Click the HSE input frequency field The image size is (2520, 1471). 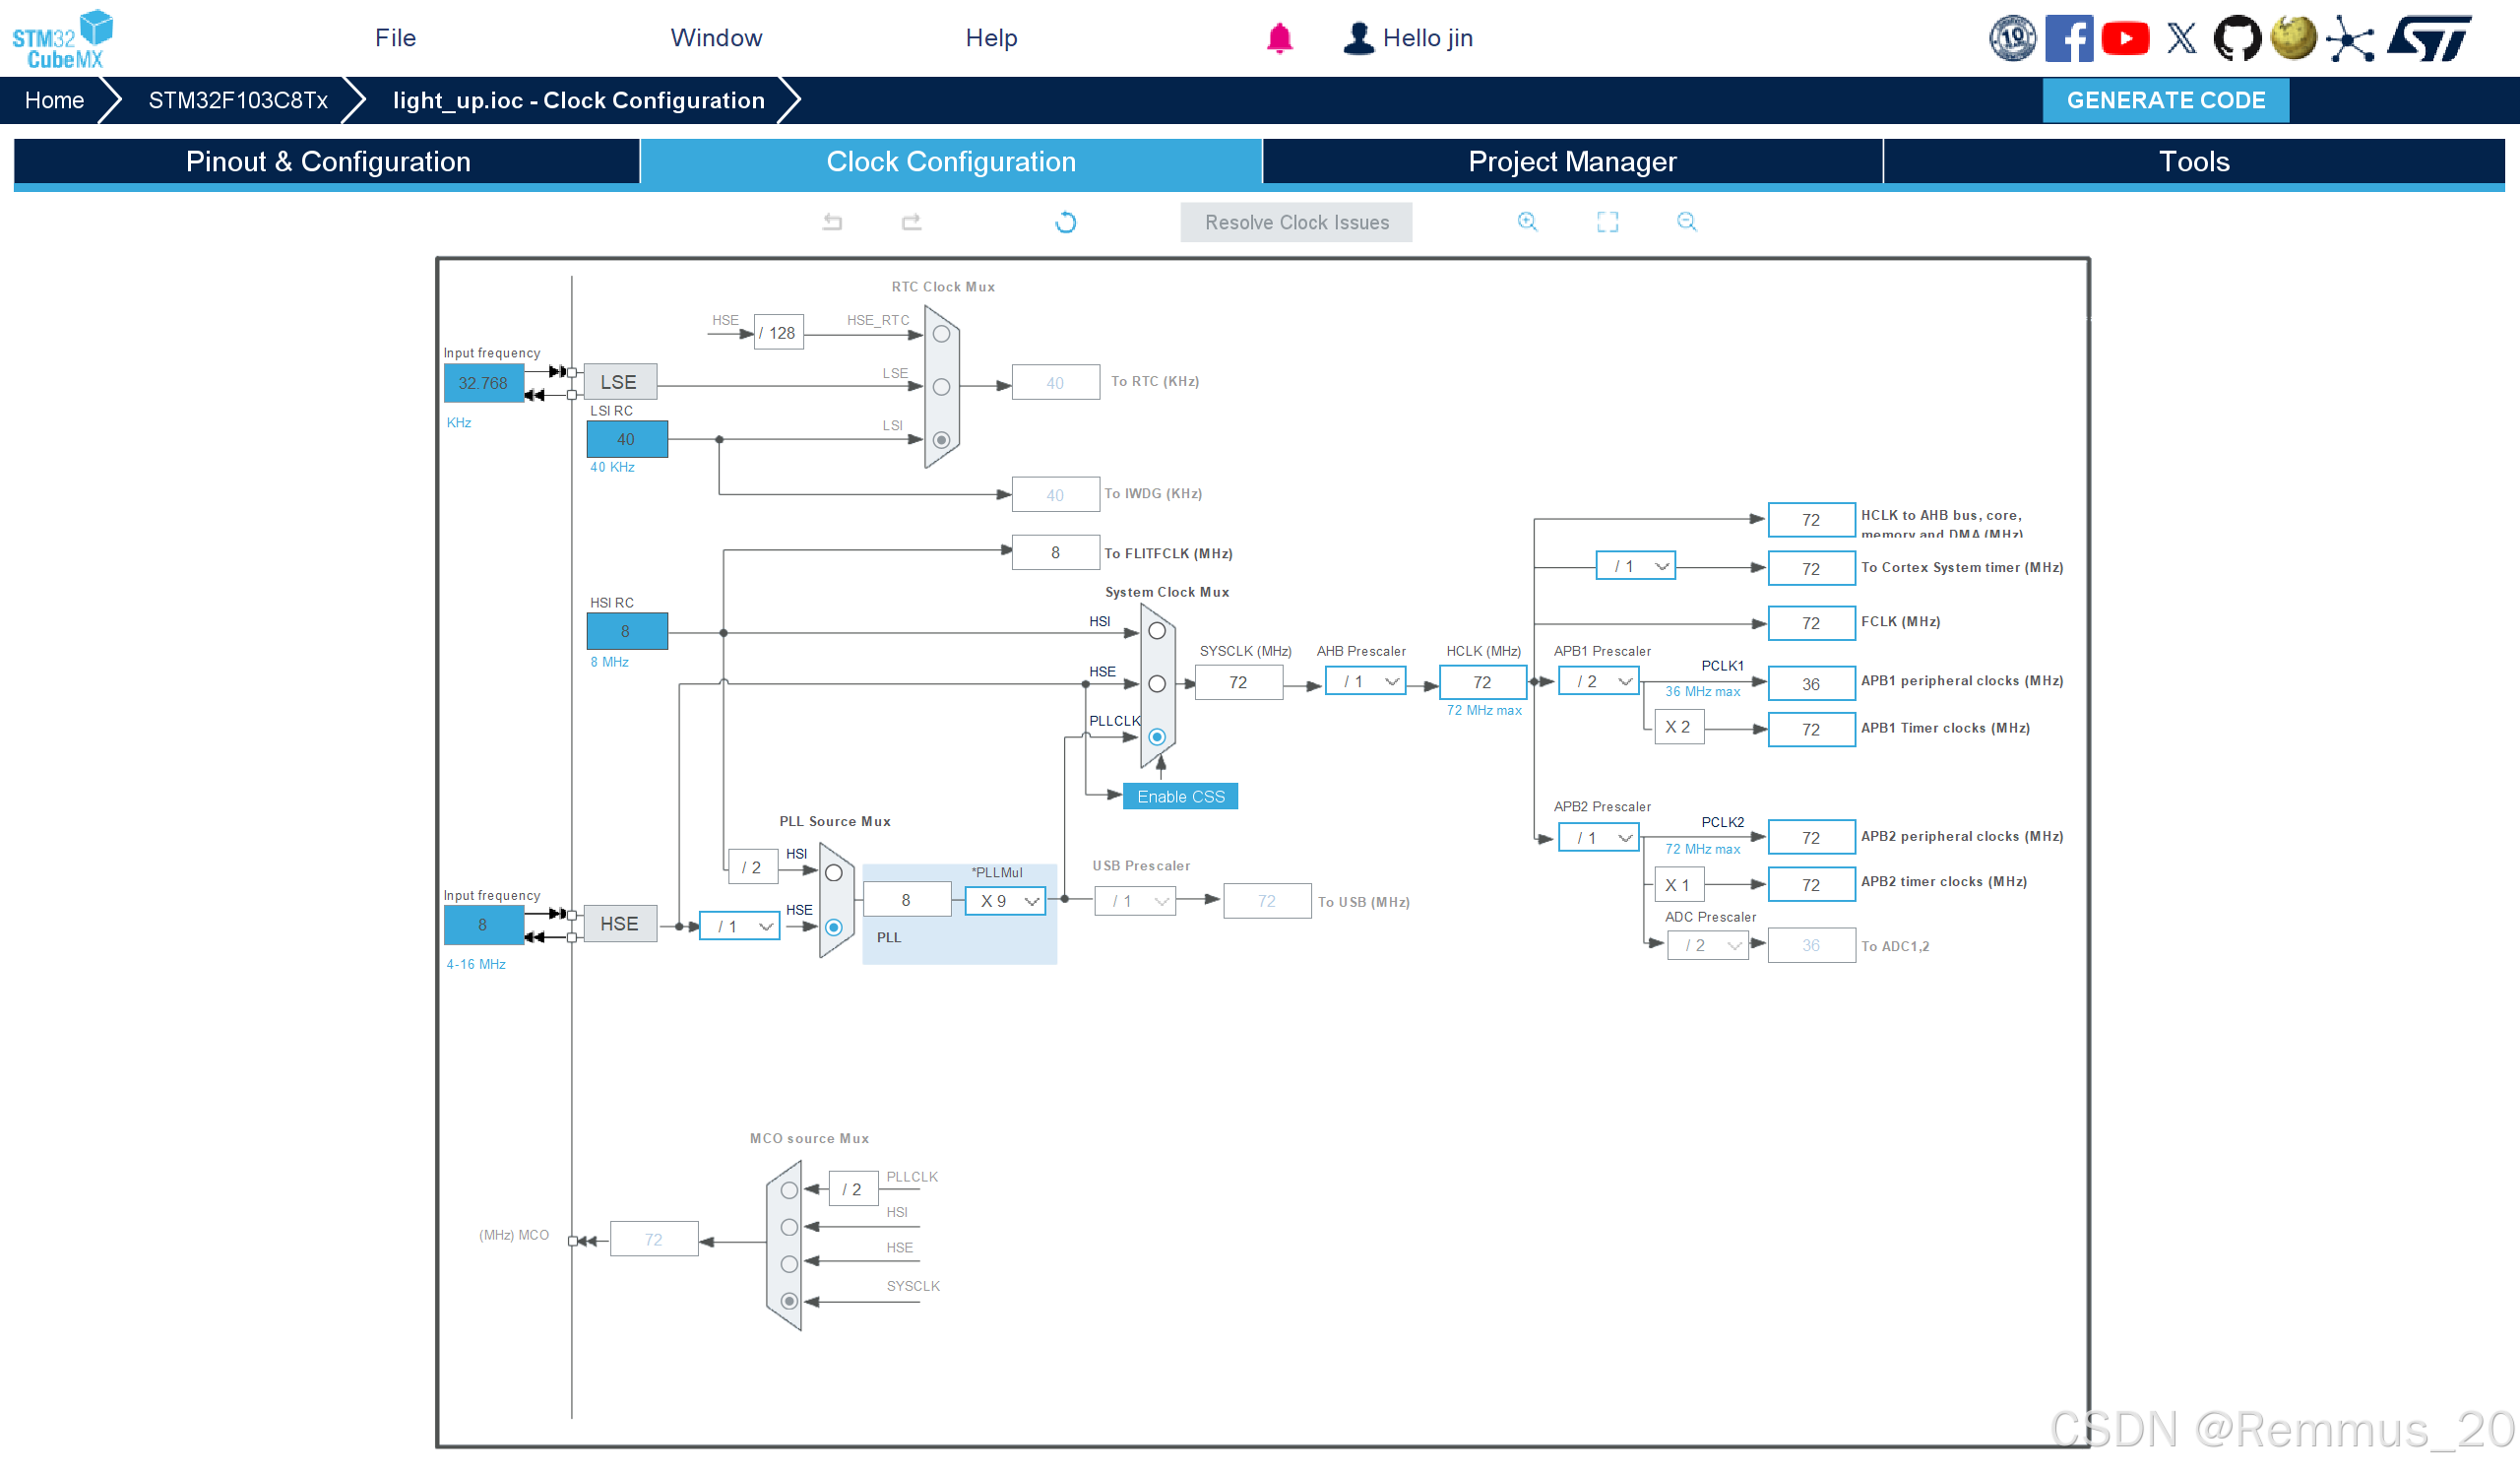[x=483, y=925]
